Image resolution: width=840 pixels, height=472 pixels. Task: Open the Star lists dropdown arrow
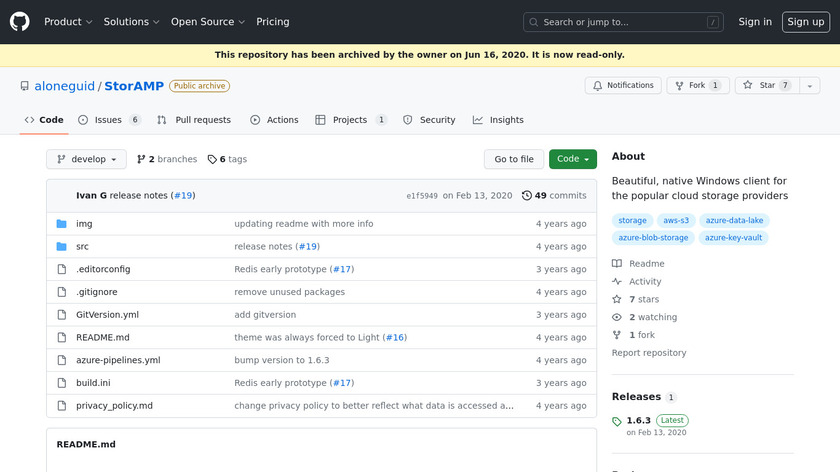pos(806,86)
